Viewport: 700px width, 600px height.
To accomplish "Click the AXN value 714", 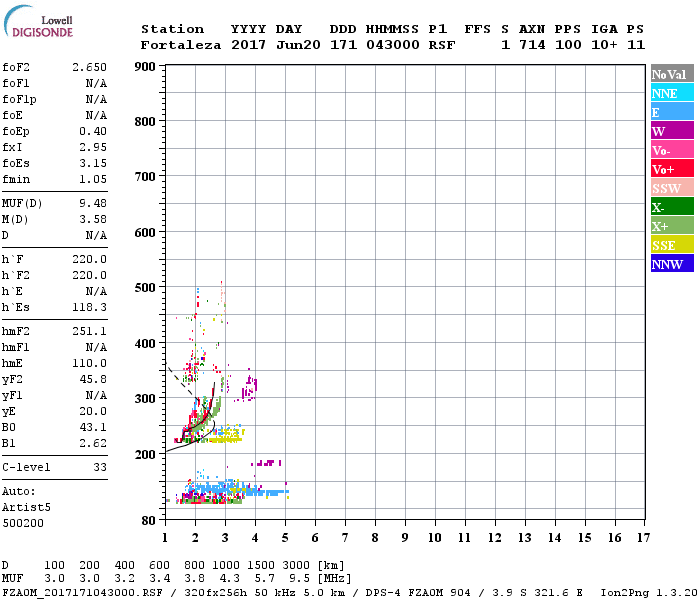I will point(532,45).
